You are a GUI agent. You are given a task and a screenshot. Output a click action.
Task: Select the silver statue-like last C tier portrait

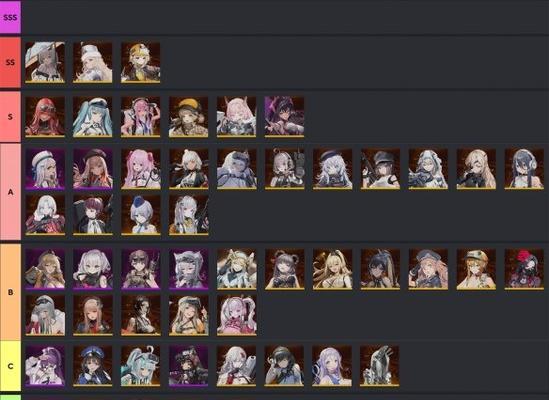(x=380, y=366)
